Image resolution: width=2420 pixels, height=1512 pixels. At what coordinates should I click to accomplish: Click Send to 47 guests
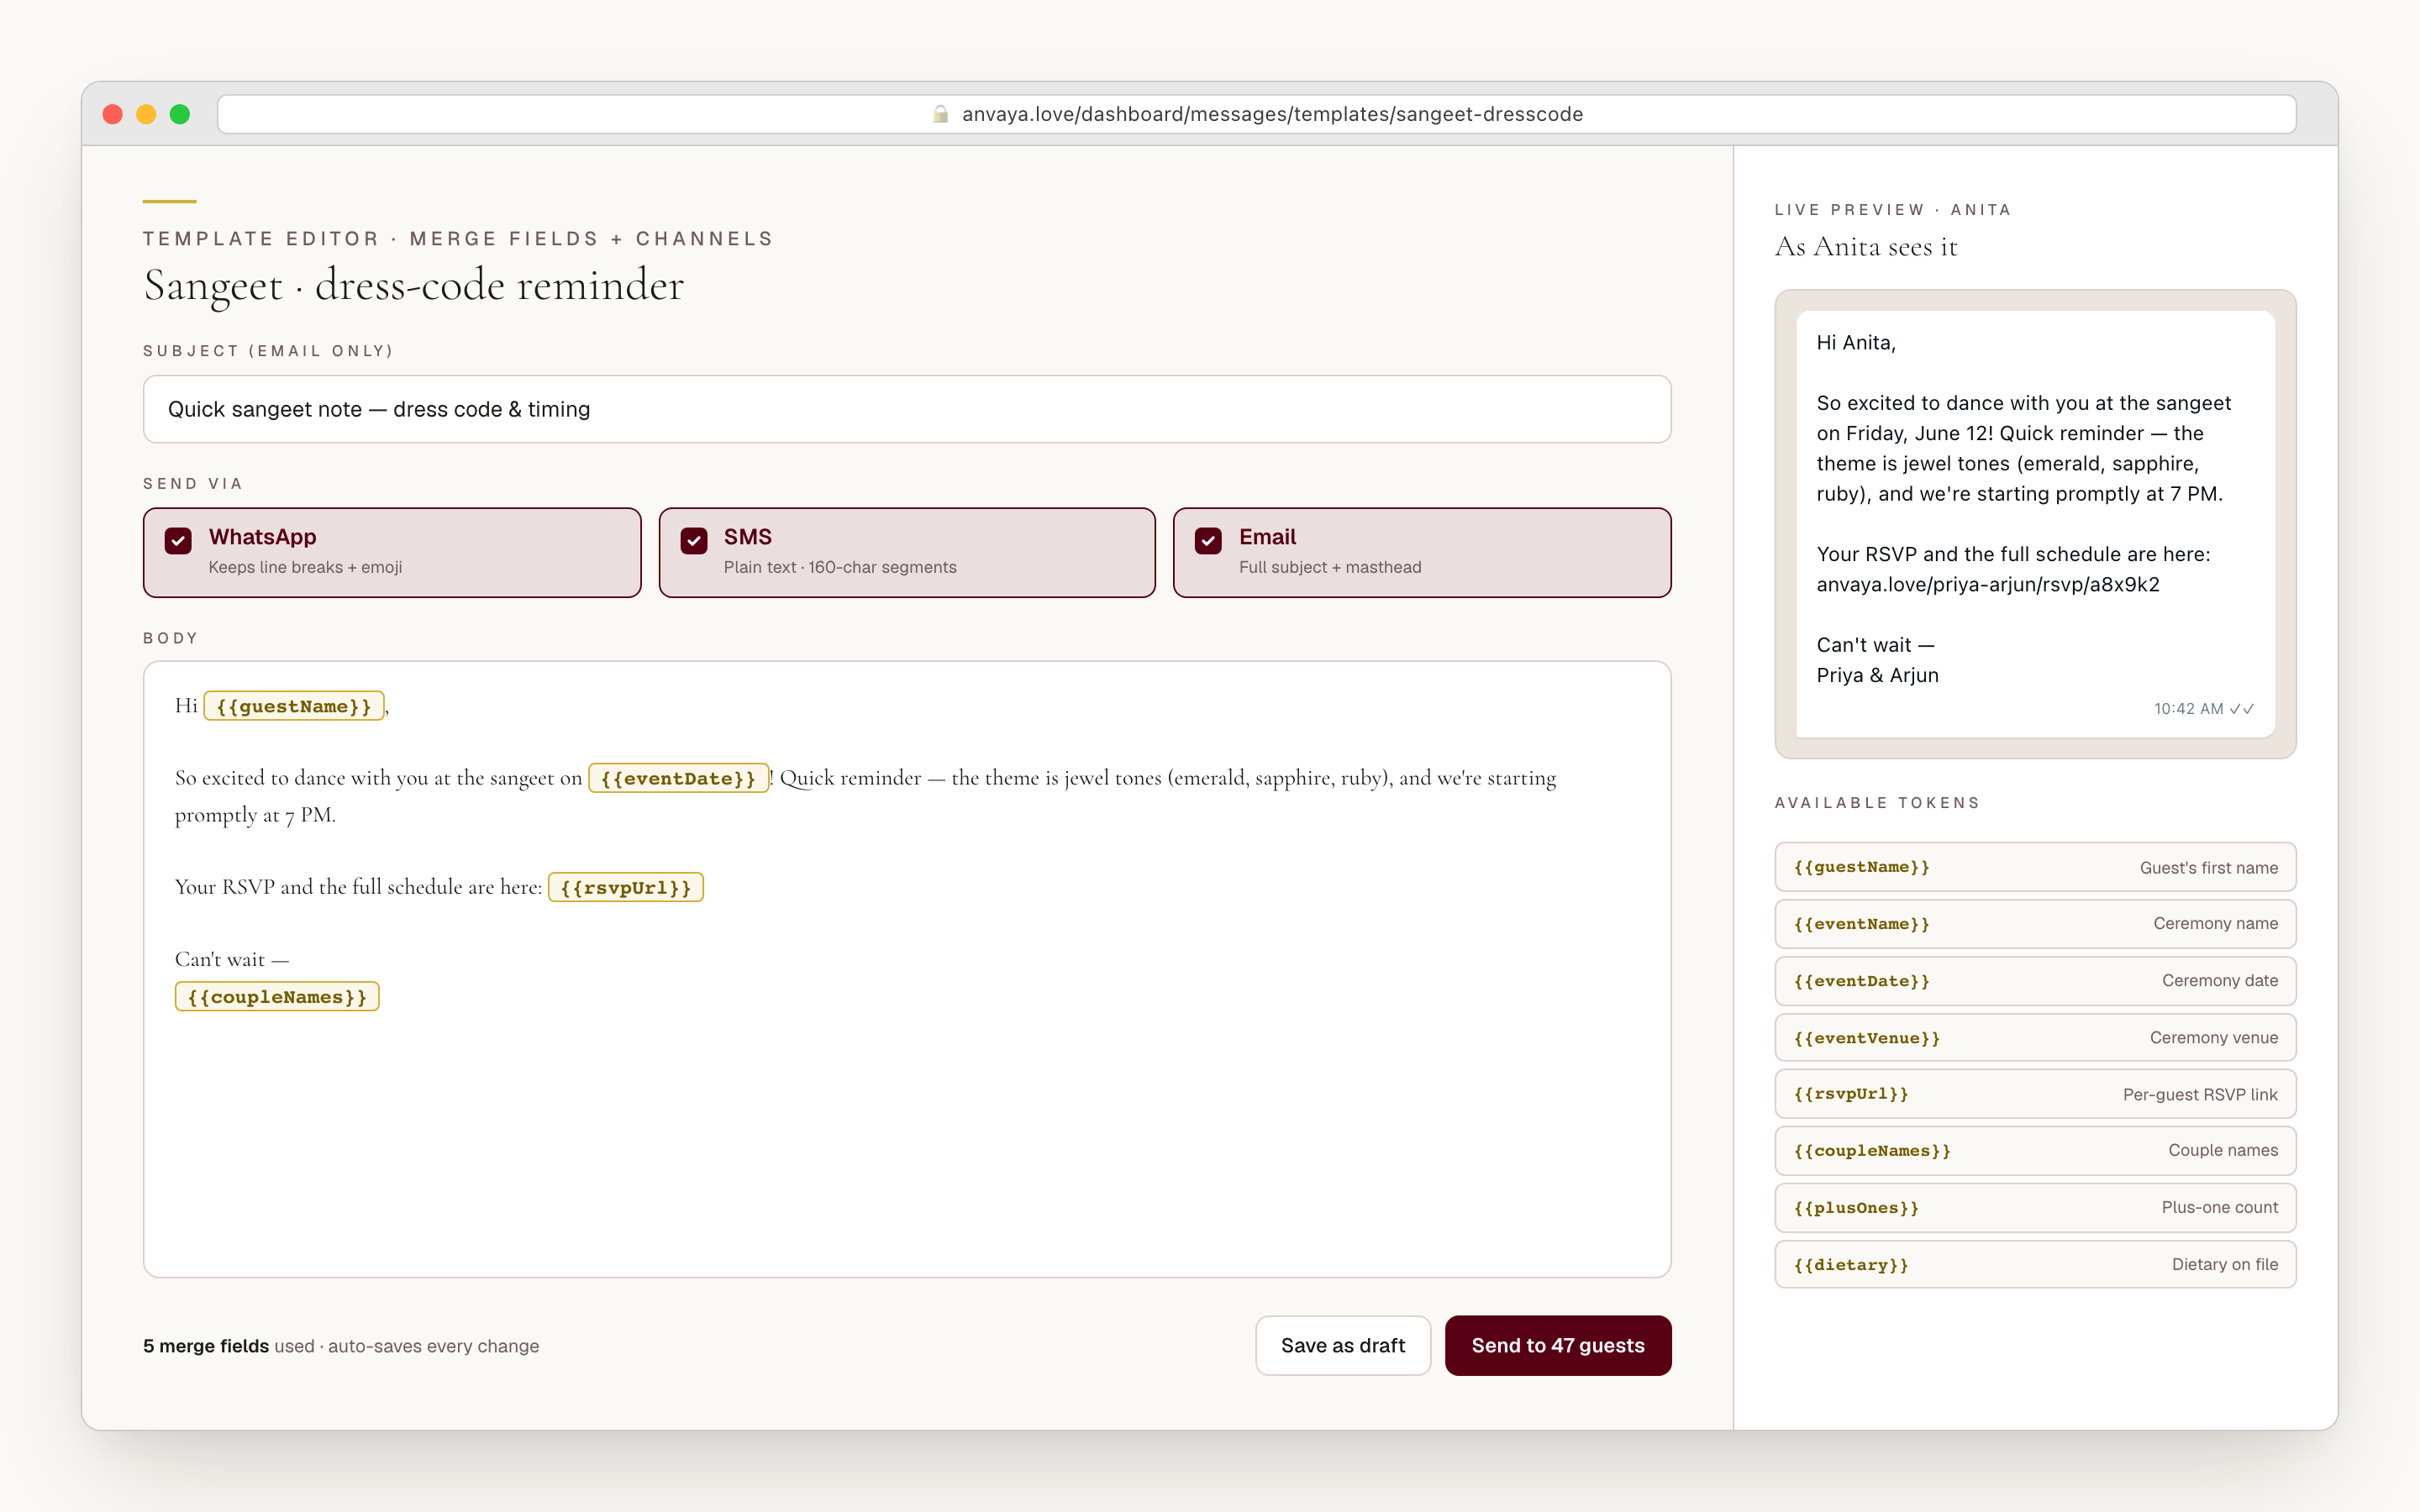coord(1558,1346)
